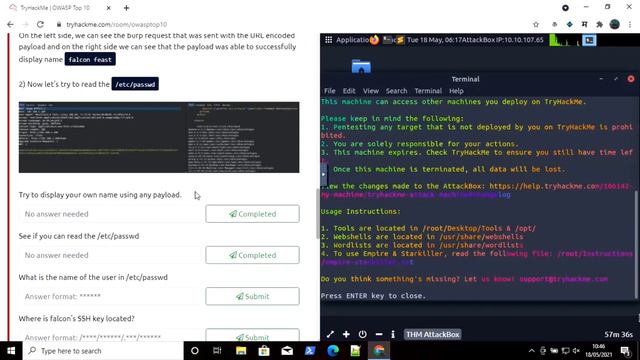Click Completed button for read /etc/passwd question
Image resolution: width=640 pixels, height=360 pixels.
tap(252, 255)
